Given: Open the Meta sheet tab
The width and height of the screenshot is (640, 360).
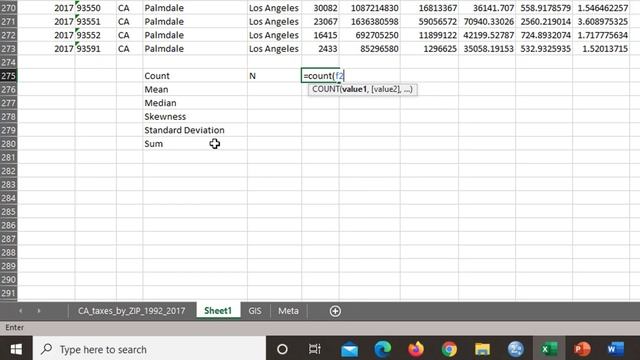Looking at the screenshot, I should click(x=288, y=311).
